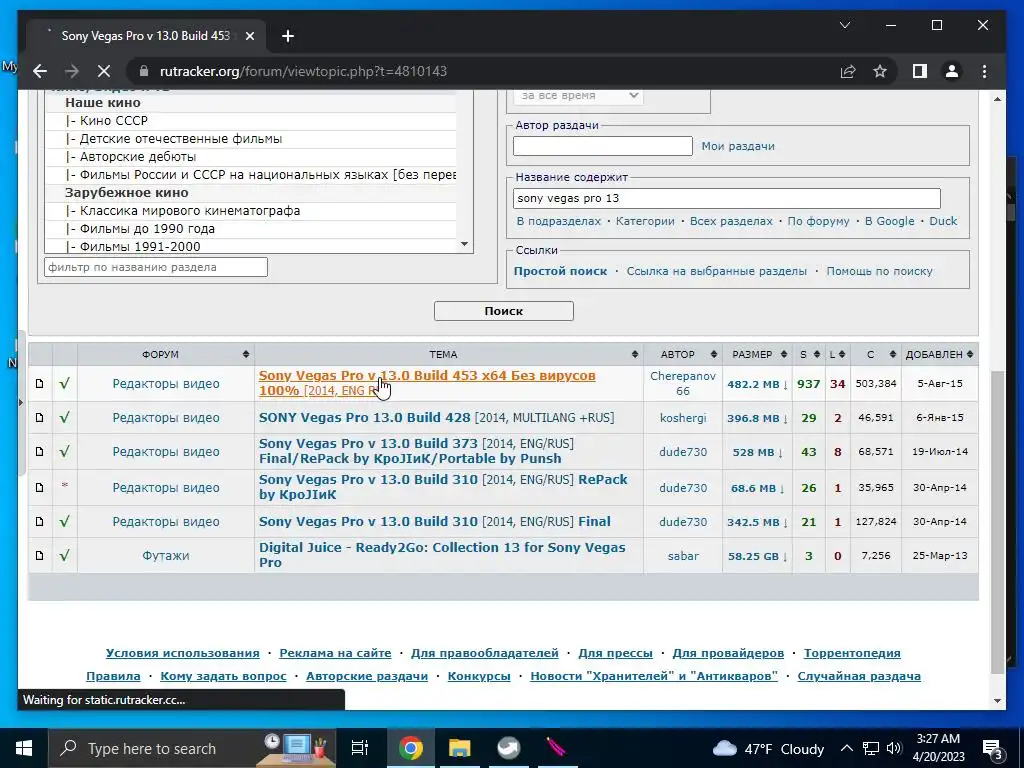Download the 482.2 MB torrent

[x=758, y=384]
